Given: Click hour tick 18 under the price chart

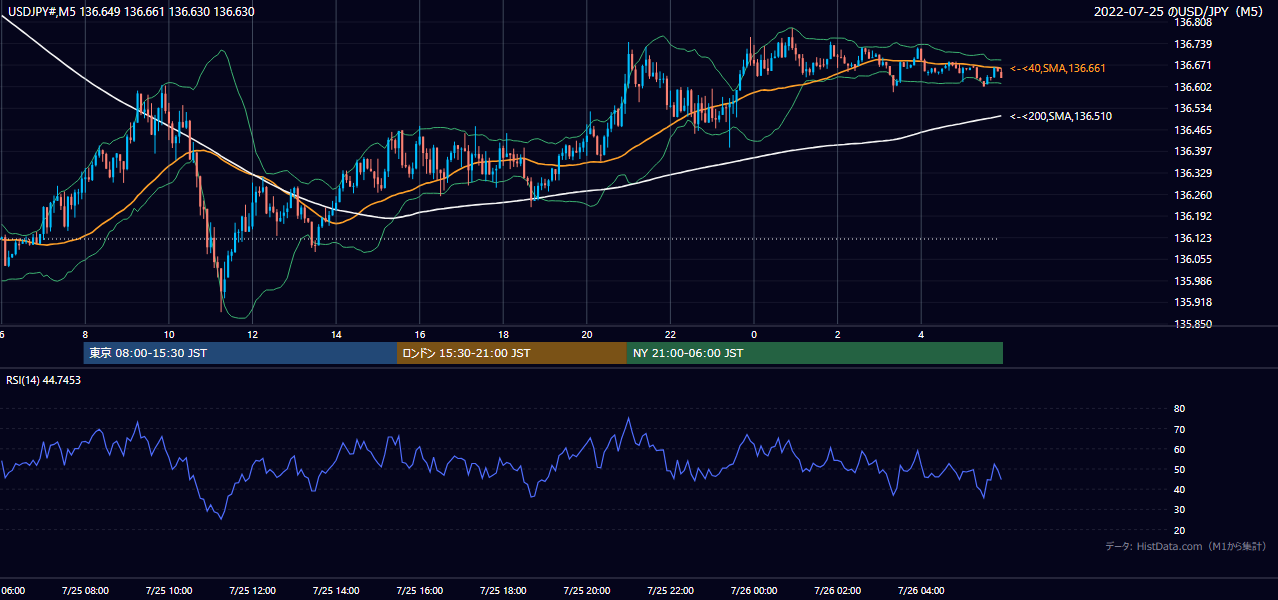Looking at the screenshot, I should coord(503,334).
